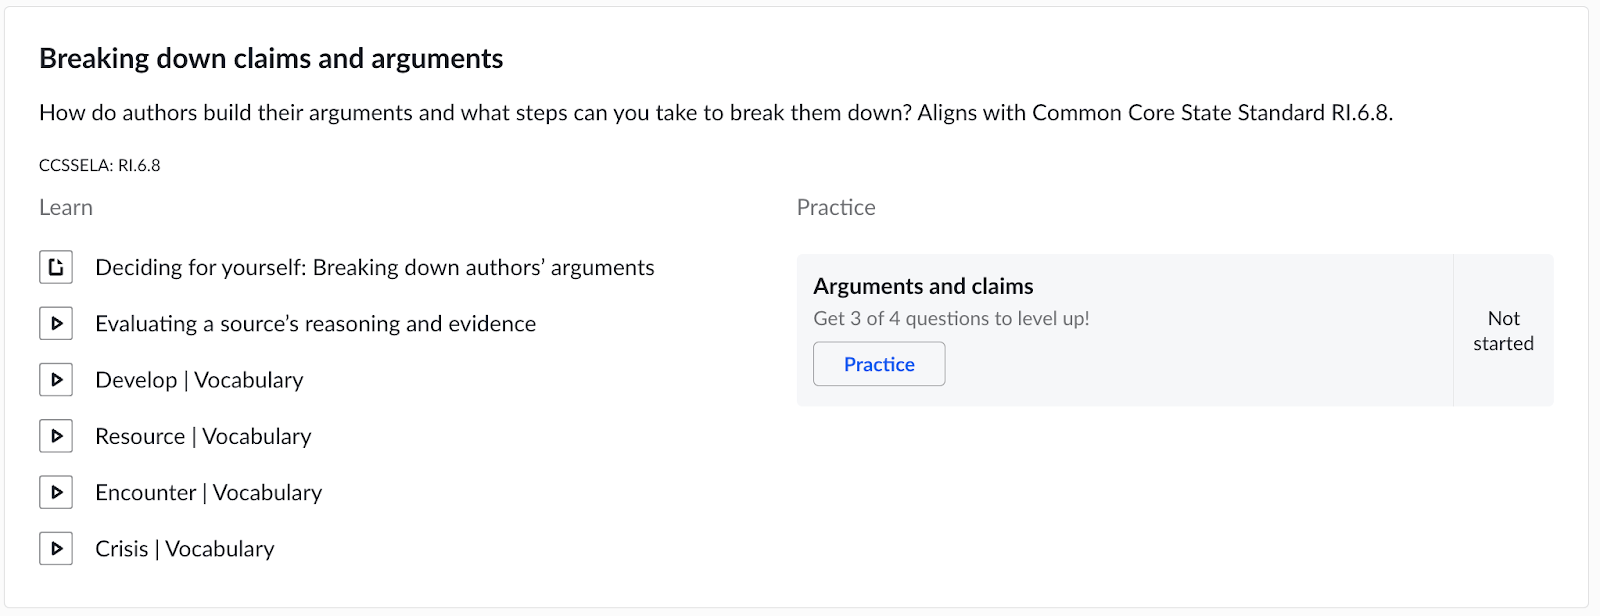Hit the play icon beside Encounter | Vocabulary
This screenshot has width=1600, height=616.
point(56,492)
